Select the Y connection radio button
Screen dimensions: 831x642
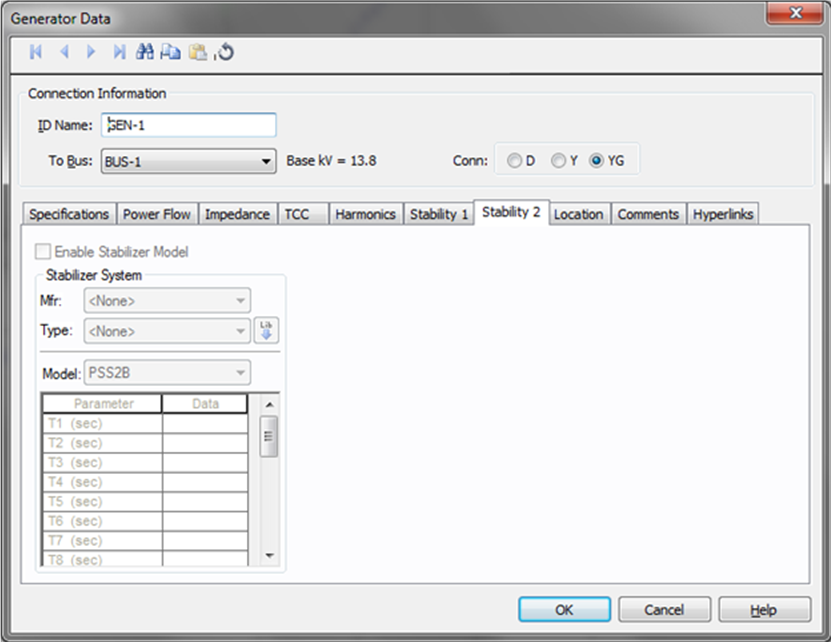[558, 160]
